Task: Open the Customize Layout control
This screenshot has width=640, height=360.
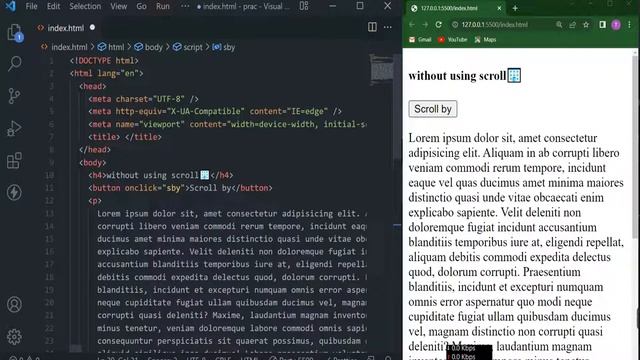Action: tap(304, 6)
